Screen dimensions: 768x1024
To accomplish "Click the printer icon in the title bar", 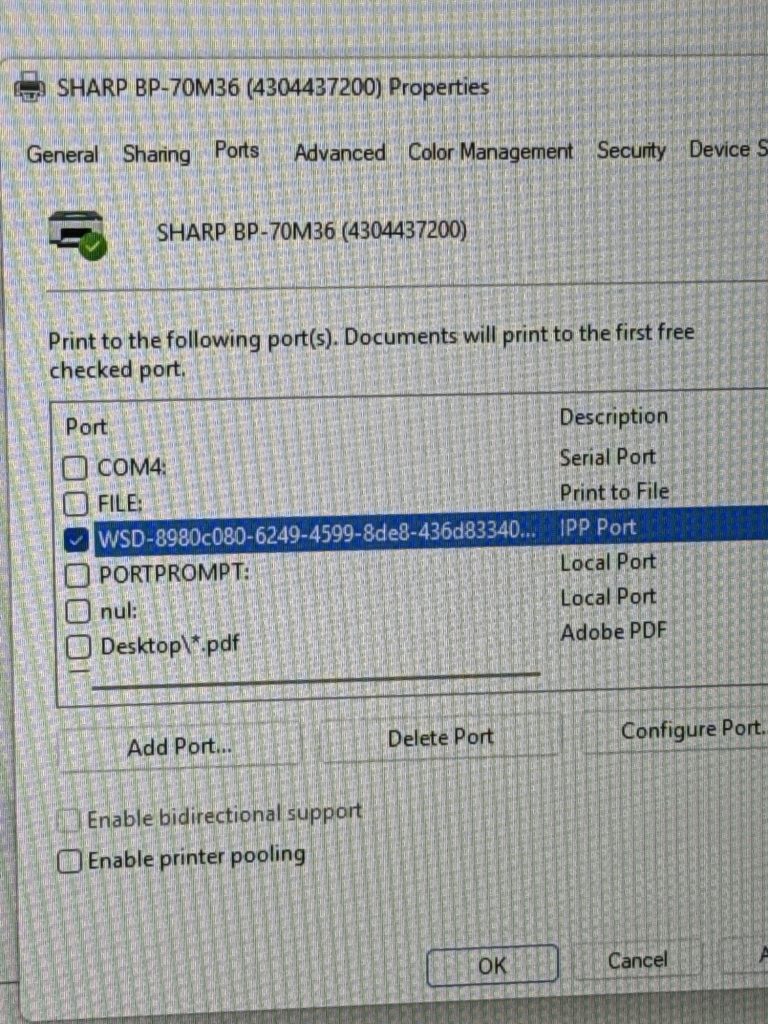I will pyautogui.click(x=29, y=88).
